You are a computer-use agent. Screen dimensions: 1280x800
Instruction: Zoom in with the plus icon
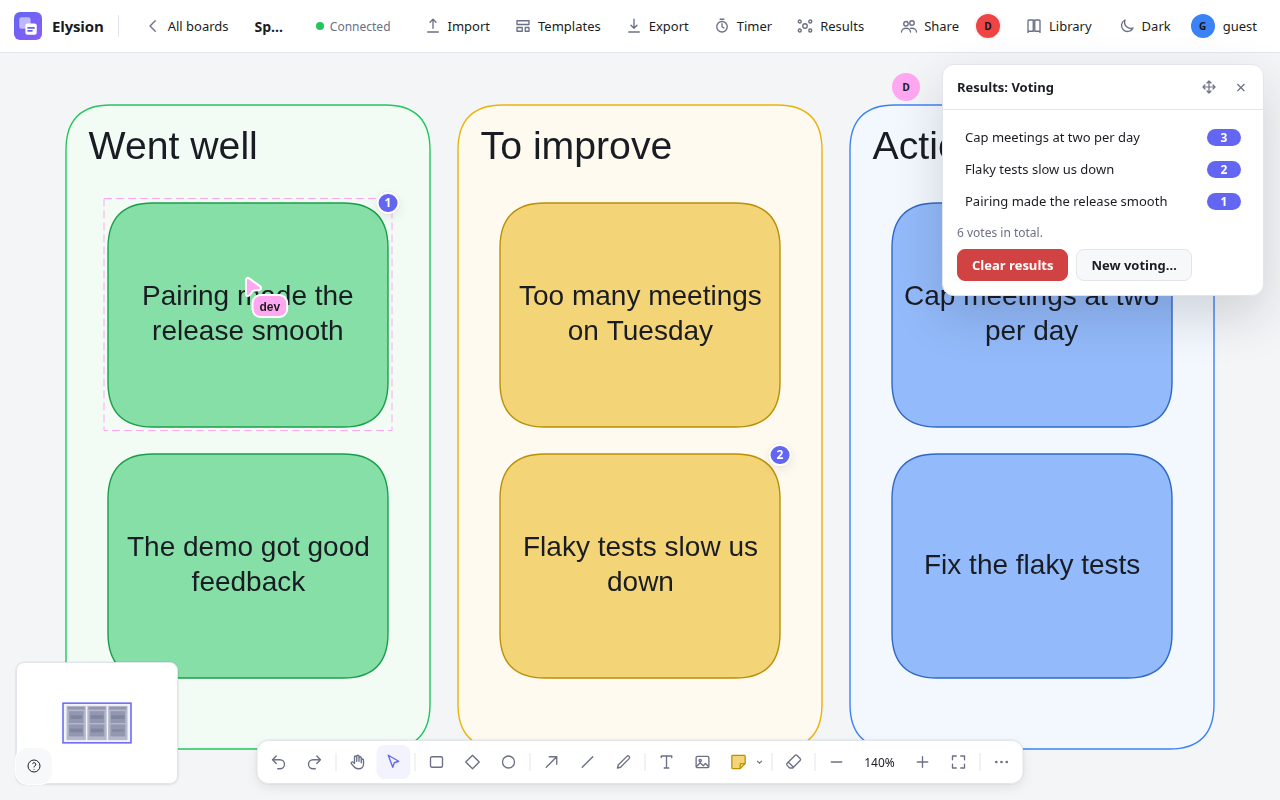coord(922,762)
